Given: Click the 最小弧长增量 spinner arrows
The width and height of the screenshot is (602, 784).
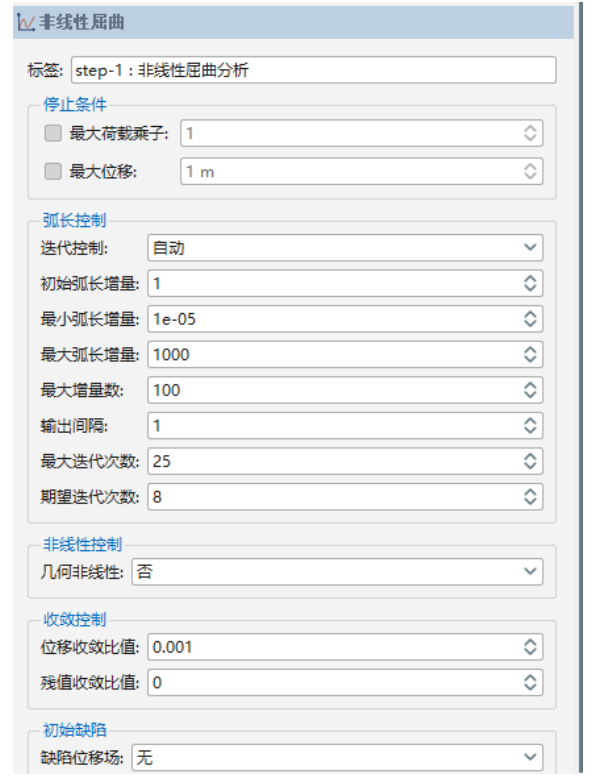Looking at the screenshot, I should 530,319.
